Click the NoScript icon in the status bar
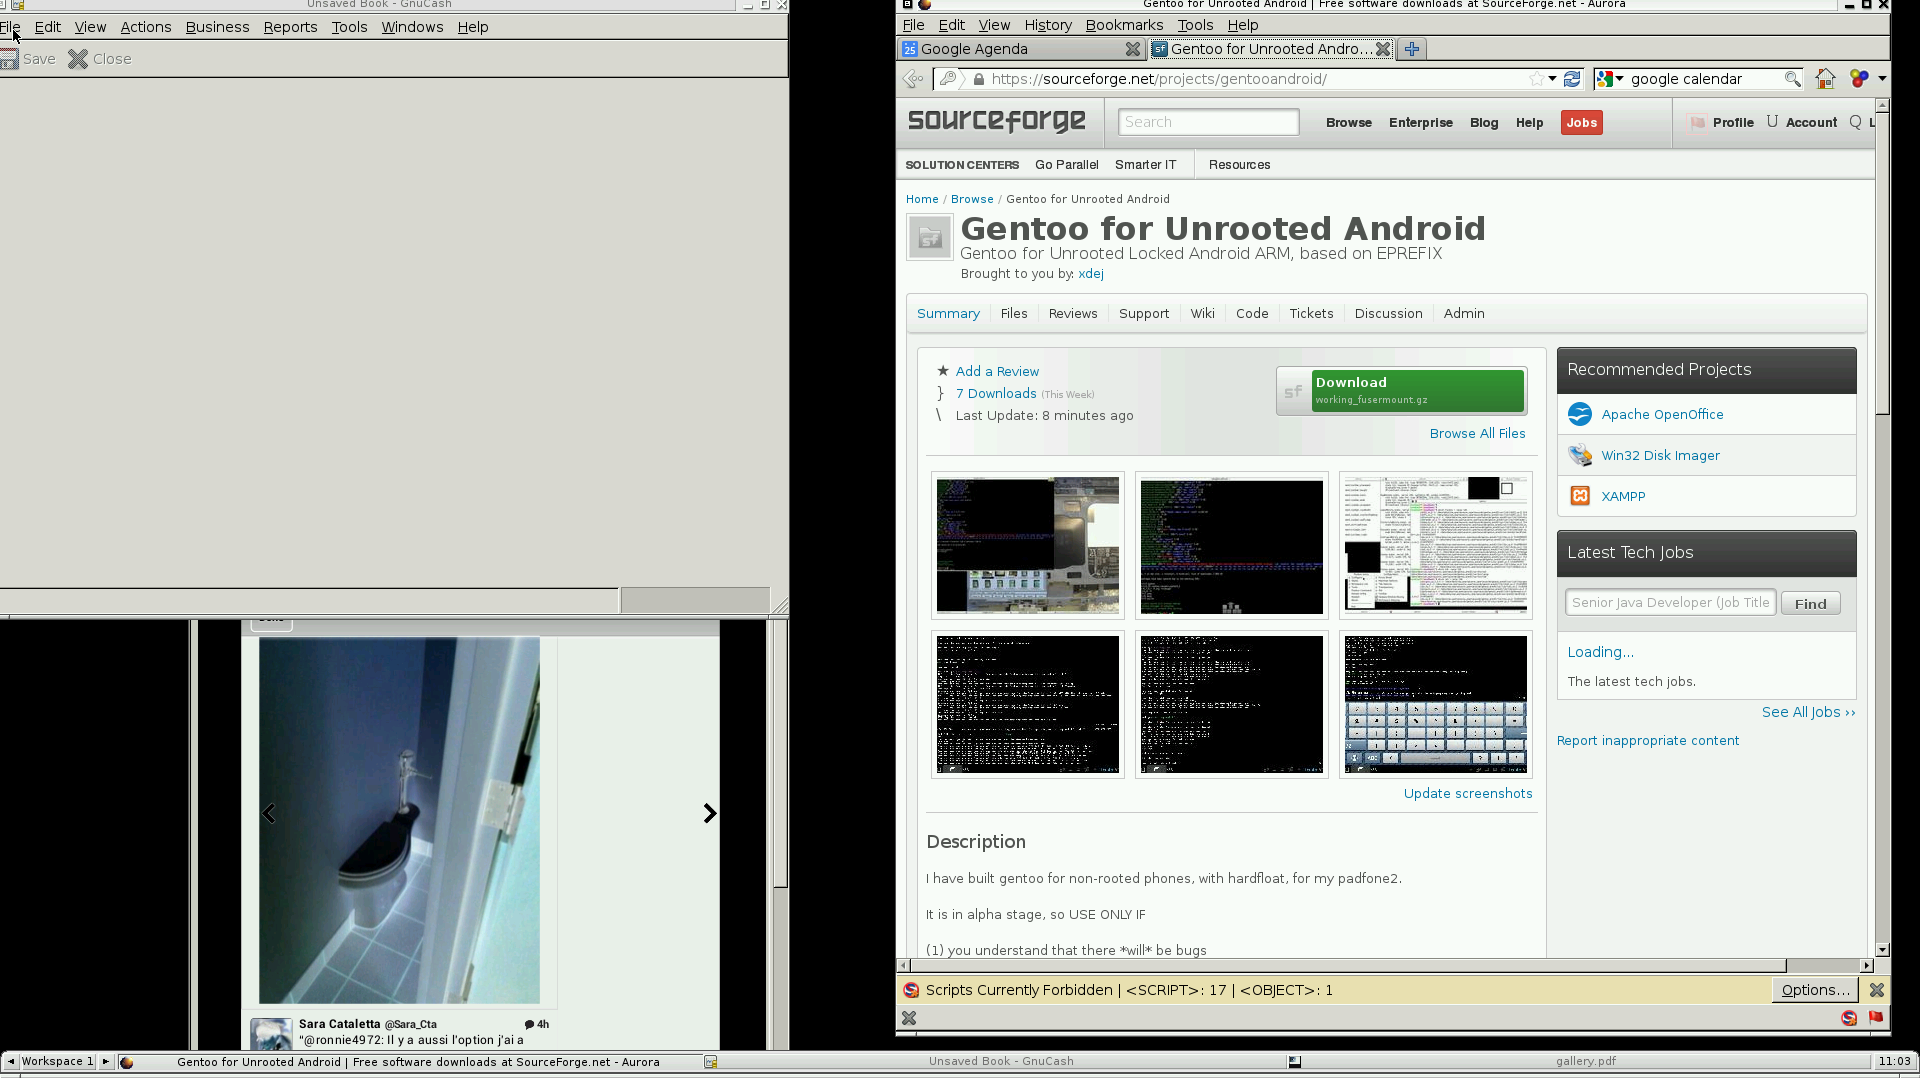This screenshot has height=1078, width=1920. pyautogui.click(x=1849, y=1018)
